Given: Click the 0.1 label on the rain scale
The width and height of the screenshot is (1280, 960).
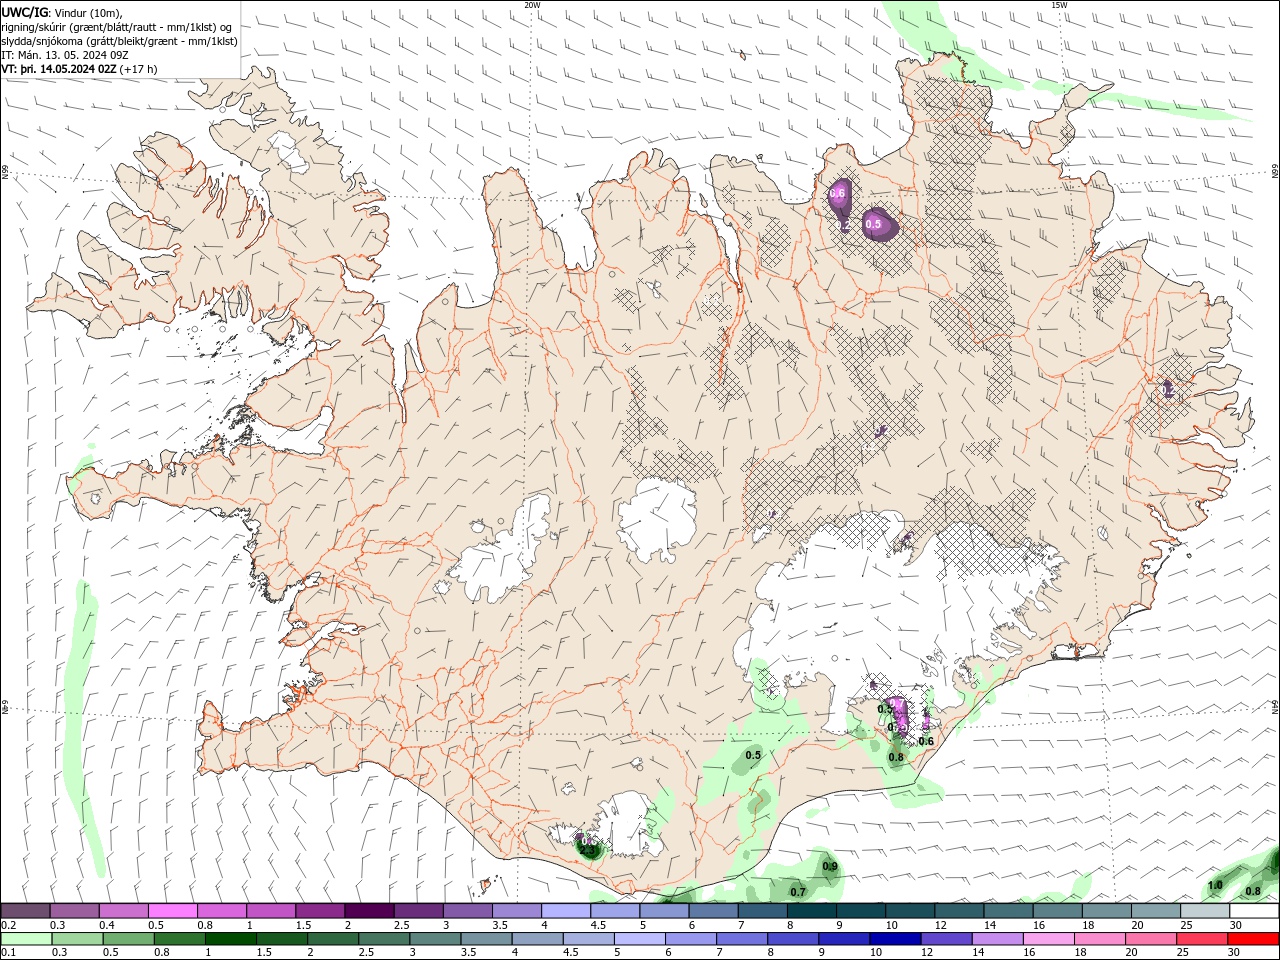Looking at the screenshot, I should (8, 952).
